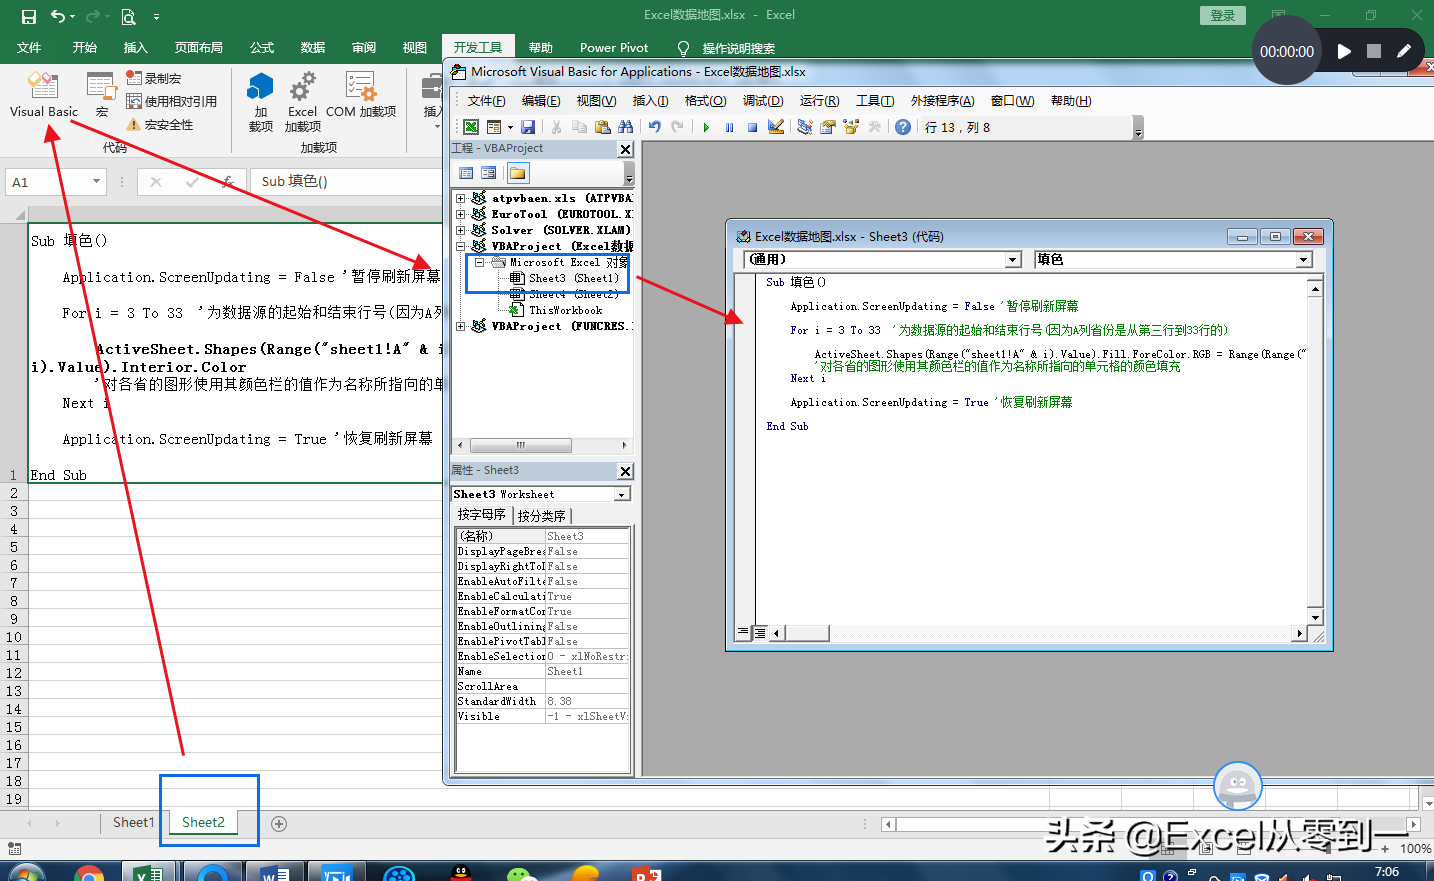1434x881 pixels.
Task: Click Record Macro (录制宏)
Action: [x=153, y=78]
